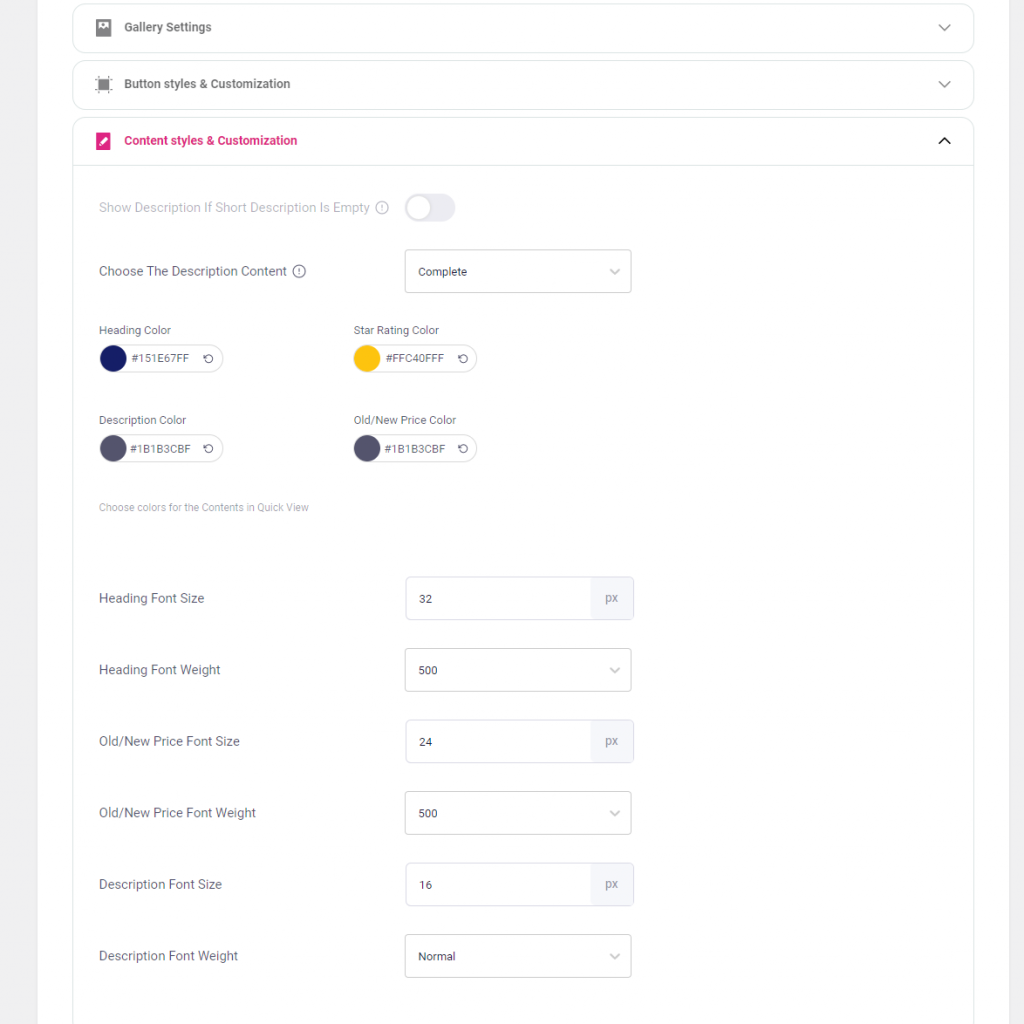Screen dimensions: 1024x1024
Task: Collapse Content styles & Customization section
Action: click(x=944, y=141)
